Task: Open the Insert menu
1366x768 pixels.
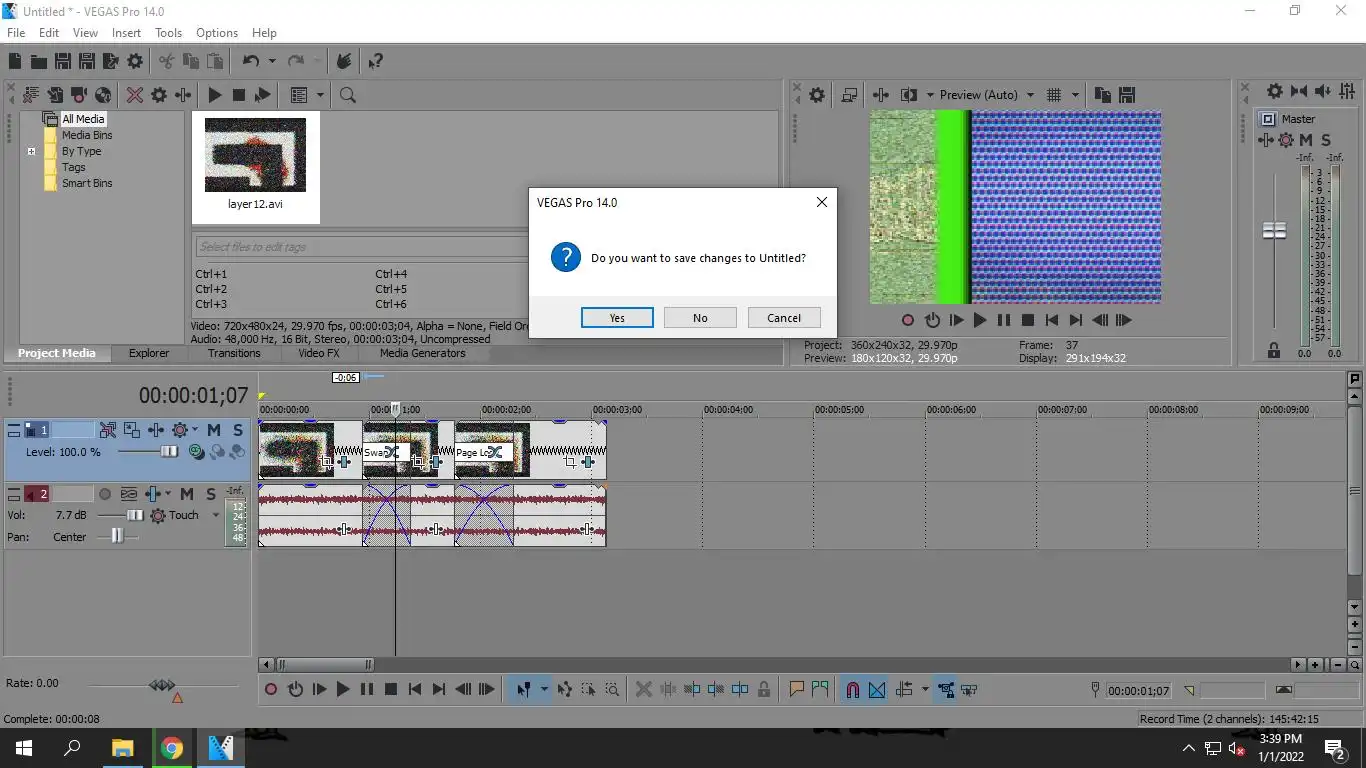Action: [x=126, y=33]
